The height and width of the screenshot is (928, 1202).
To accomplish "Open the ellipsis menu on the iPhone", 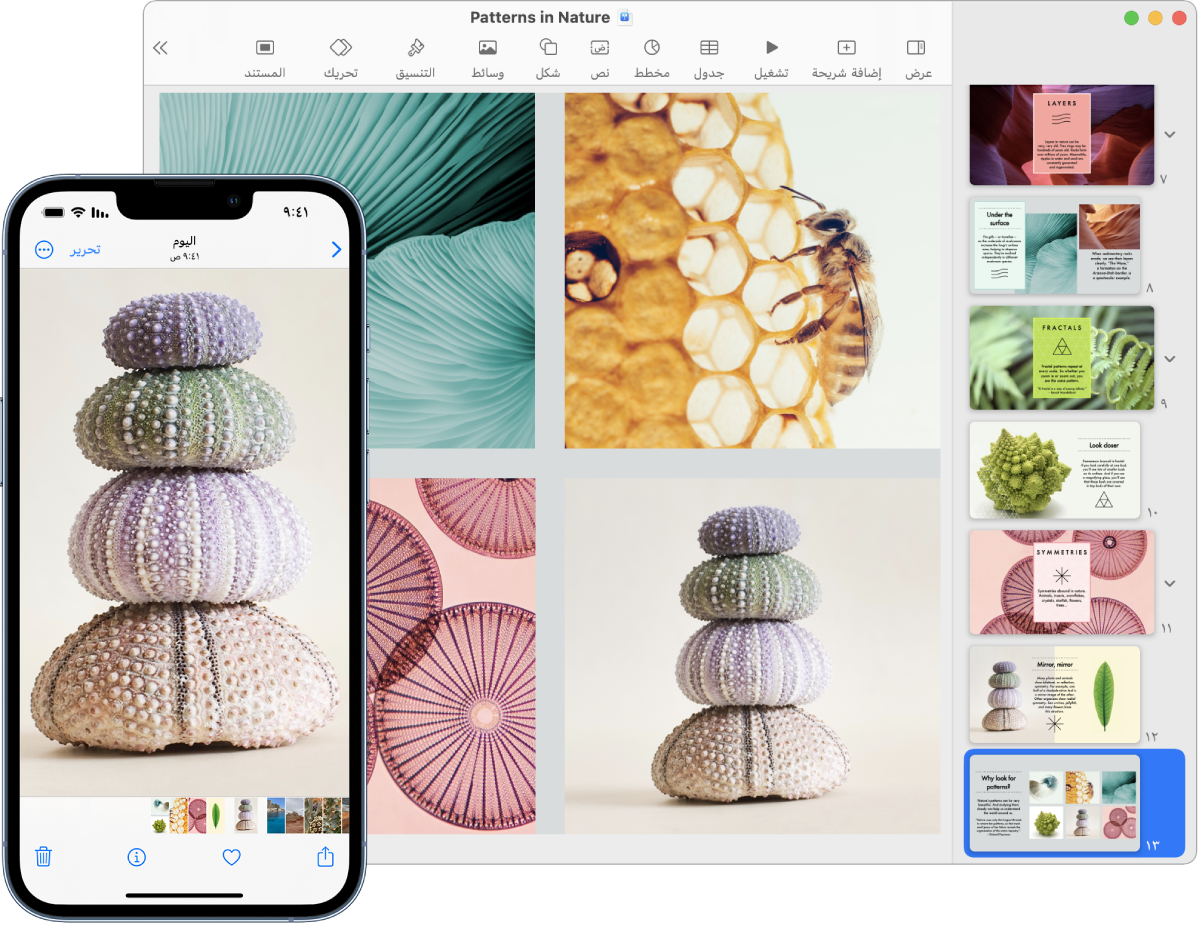I will click(x=43, y=249).
